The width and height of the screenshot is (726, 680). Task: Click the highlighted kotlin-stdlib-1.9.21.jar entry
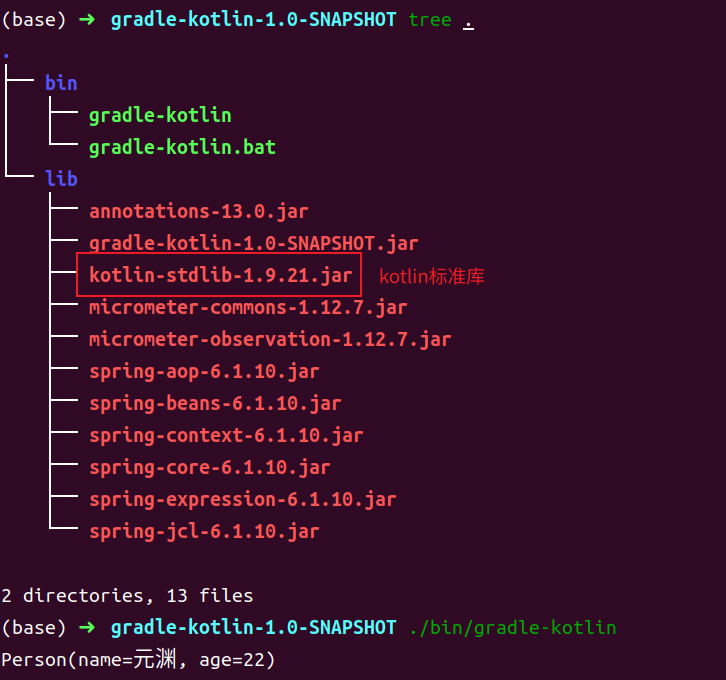pyautogui.click(x=221, y=275)
